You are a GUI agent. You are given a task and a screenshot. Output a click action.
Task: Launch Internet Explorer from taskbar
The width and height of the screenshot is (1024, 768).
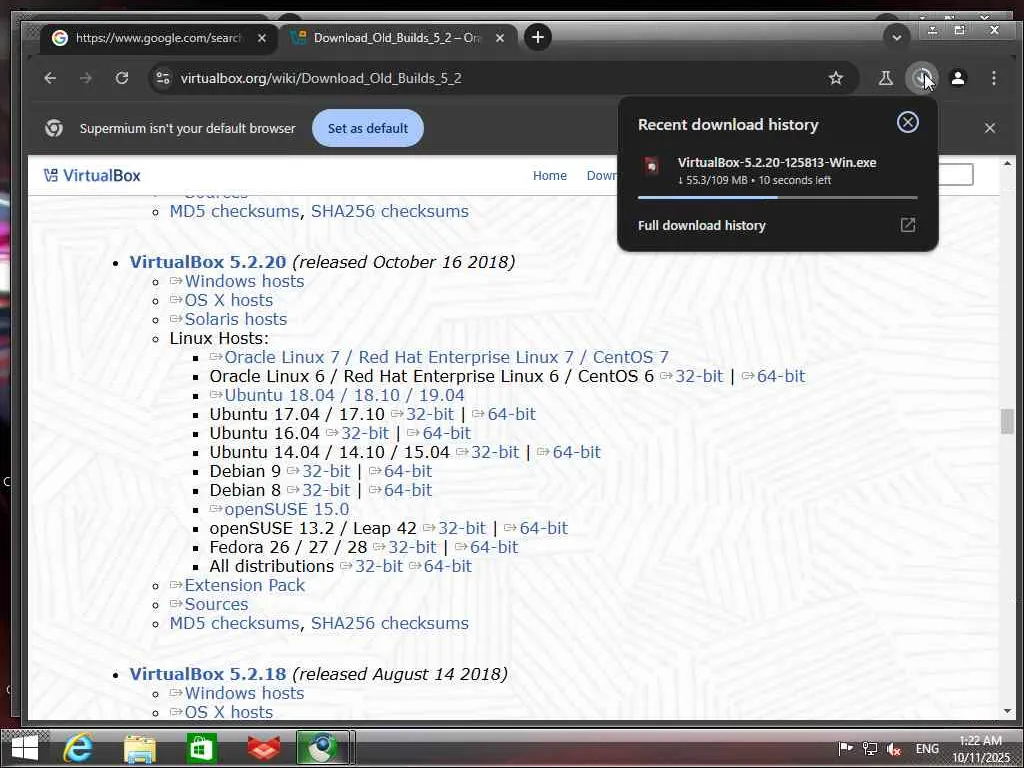point(78,748)
